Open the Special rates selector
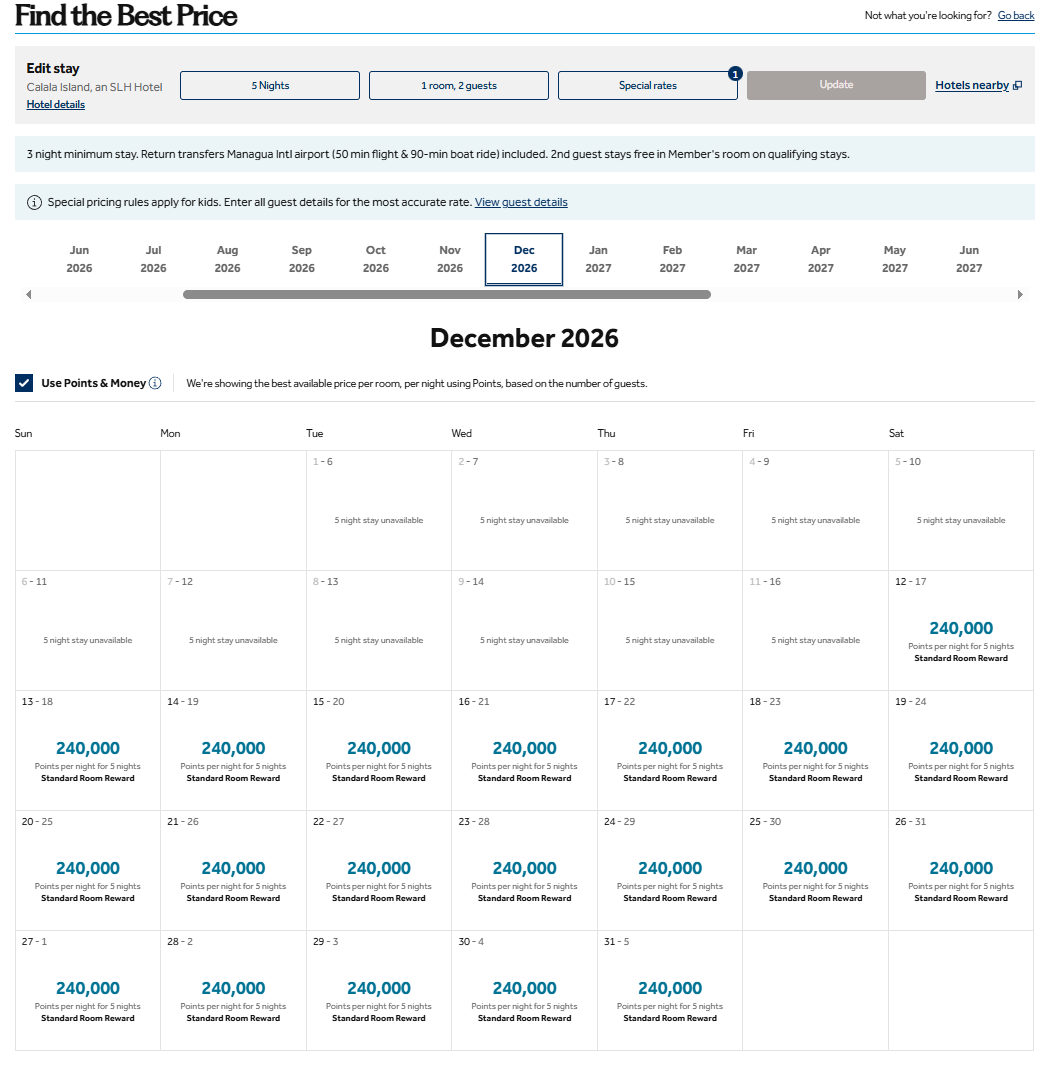The image size is (1061, 1075). tap(647, 86)
